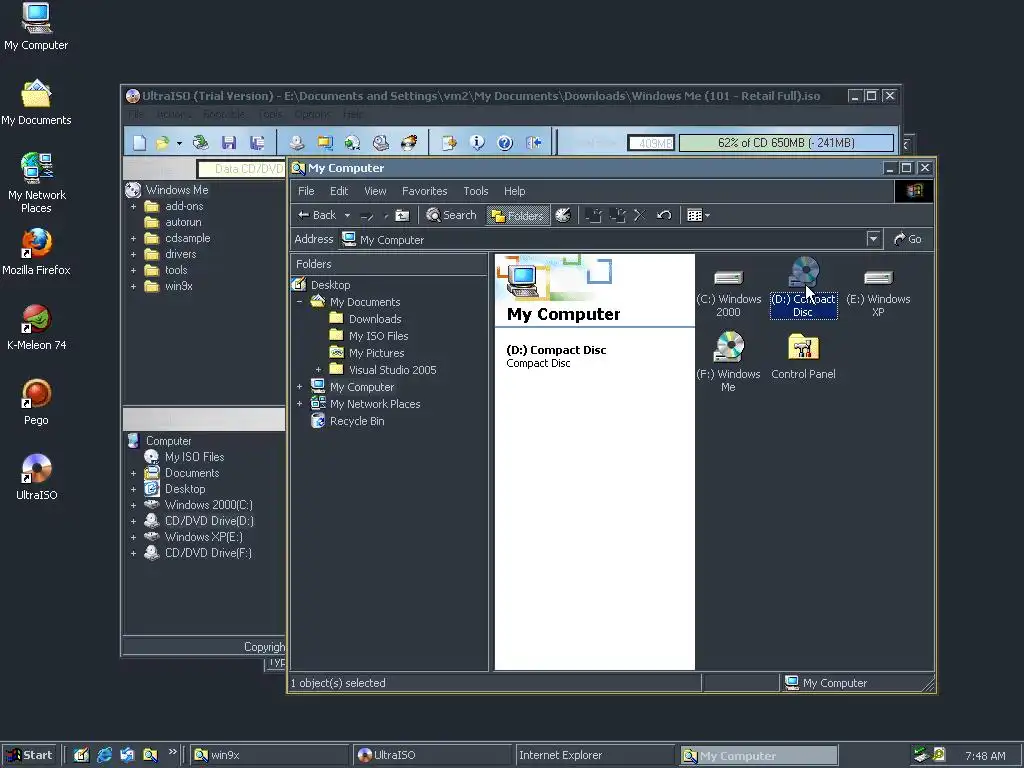The height and width of the screenshot is (768, 1024).
Task: Click the Search button in Explorer toolbar
Action: coord(451,215)
